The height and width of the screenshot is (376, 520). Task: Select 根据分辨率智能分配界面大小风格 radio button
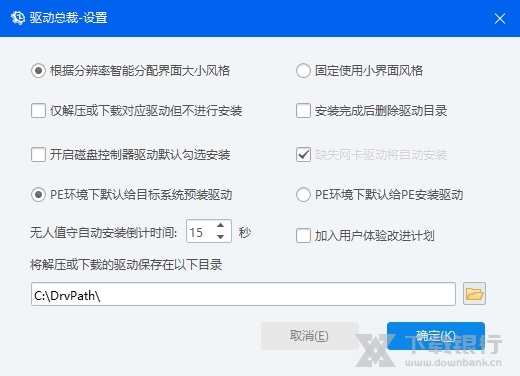point(38,71)
